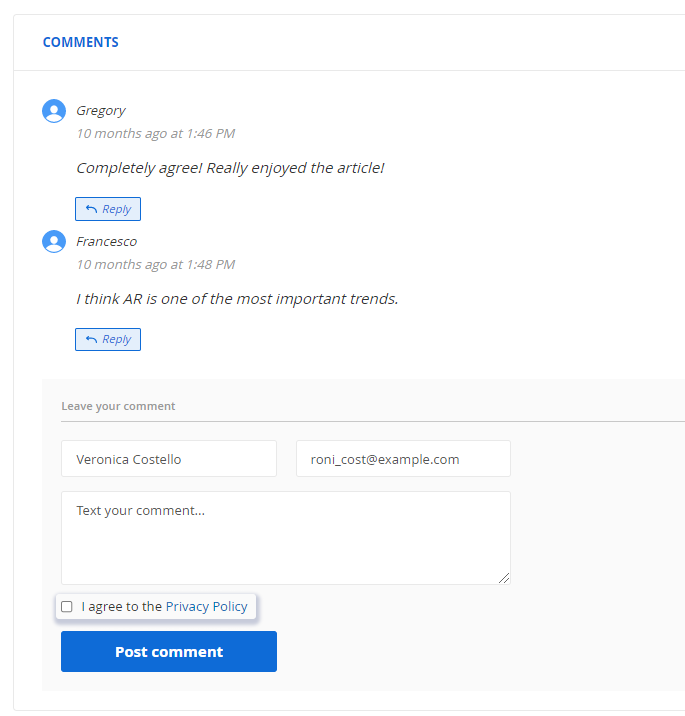Click the COMMENTS heading

tap(81, 42)
